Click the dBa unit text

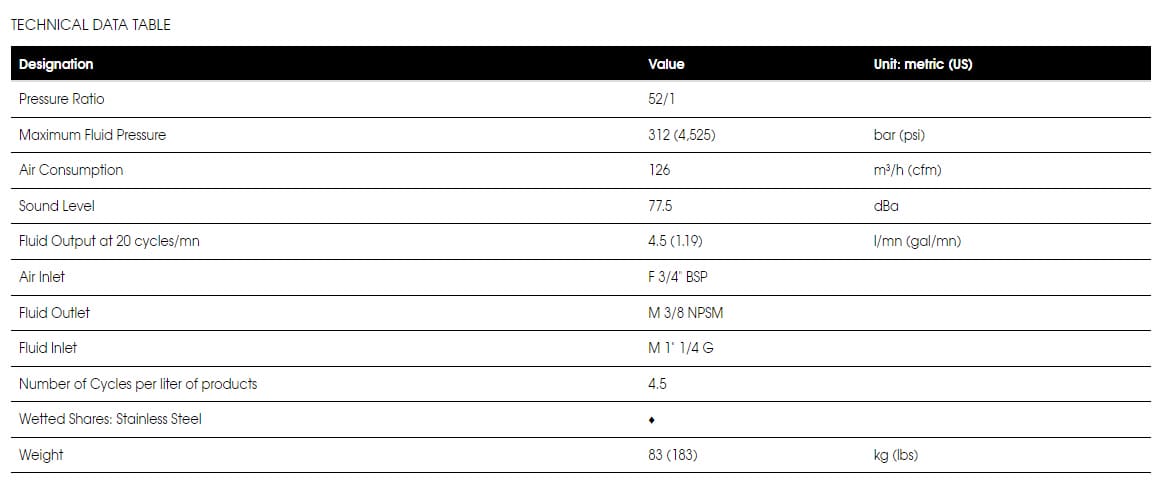coord(886,205)
